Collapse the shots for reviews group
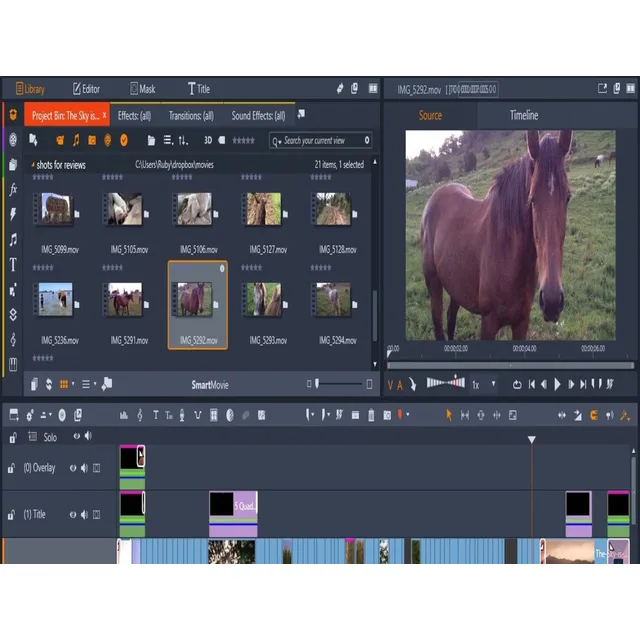The height and width of the screenshot is (640, 640). [x=33, y=164]
